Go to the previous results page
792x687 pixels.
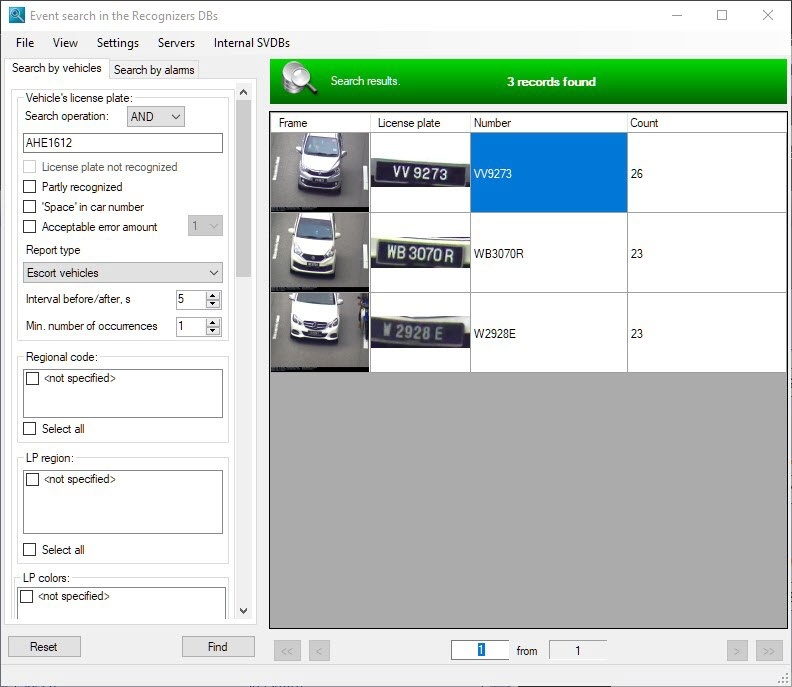320,651
